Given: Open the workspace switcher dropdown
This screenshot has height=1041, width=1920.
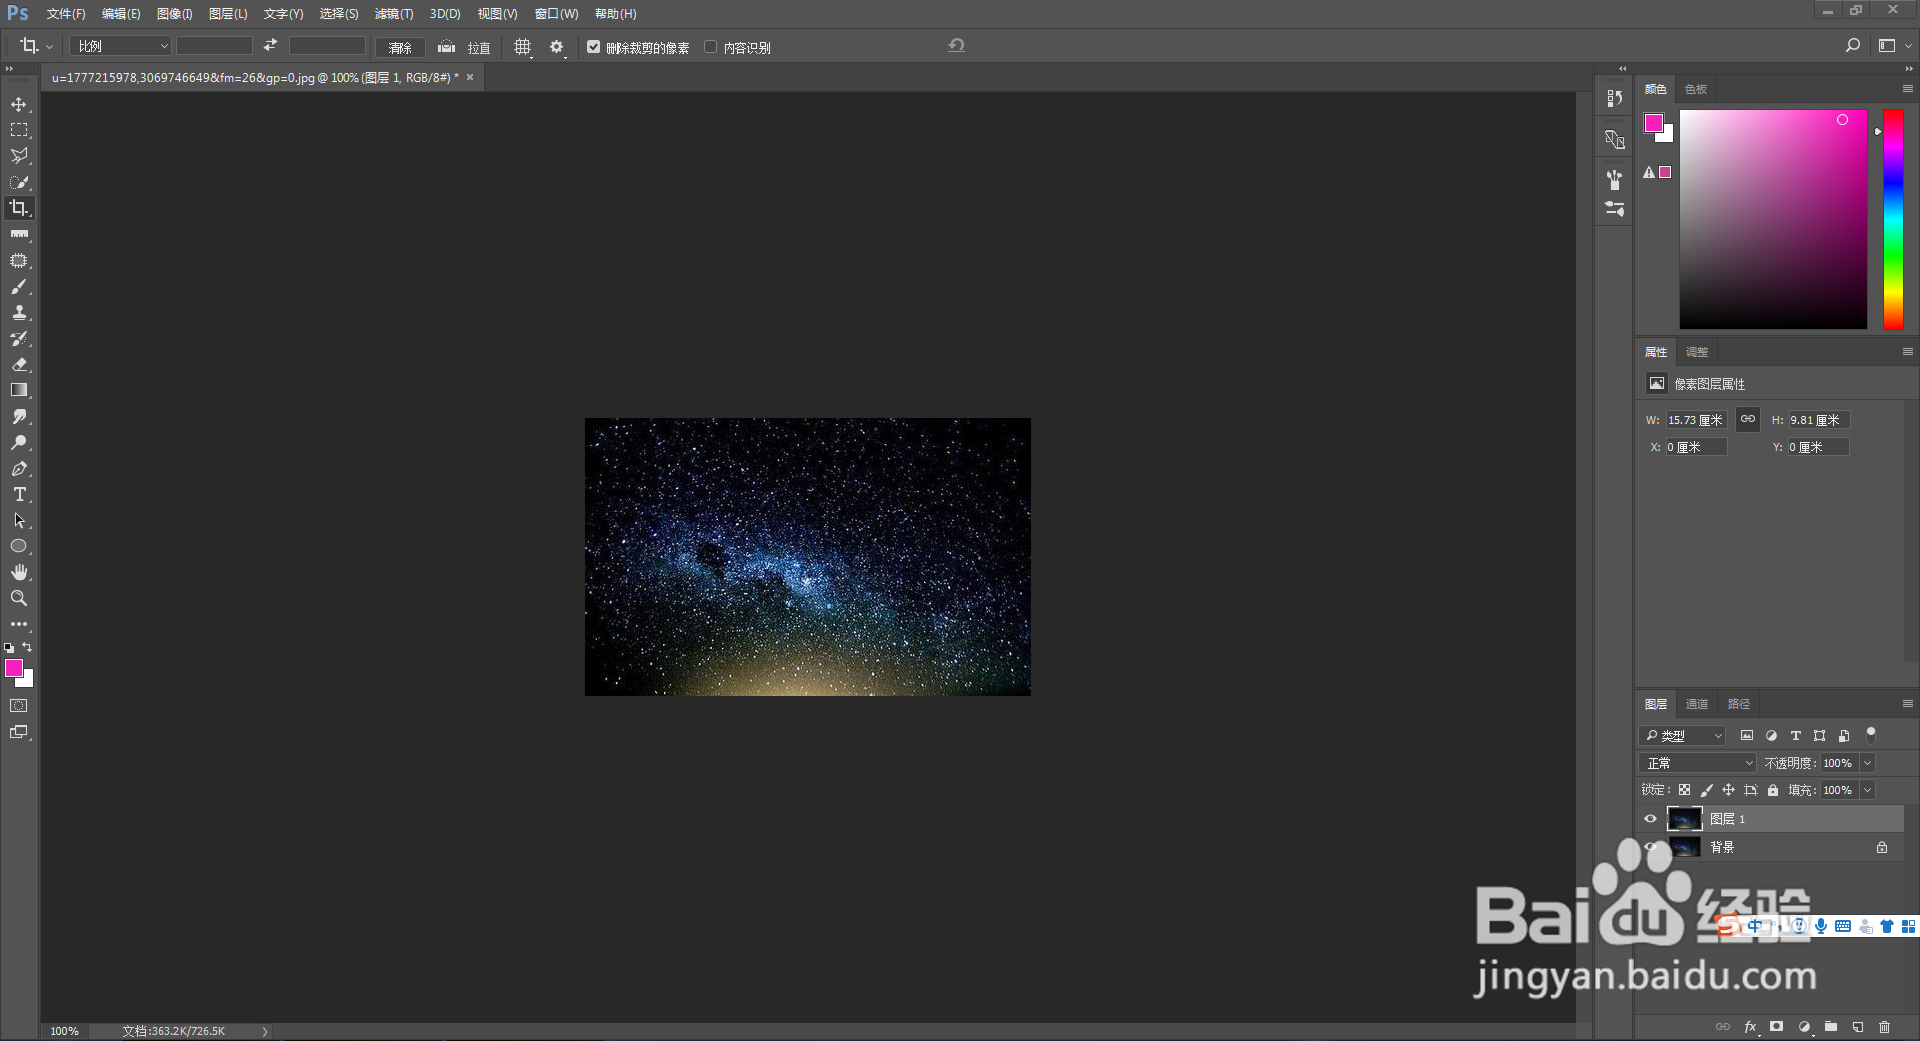Looking at the screenshot, I should [x=1893, y=46].
